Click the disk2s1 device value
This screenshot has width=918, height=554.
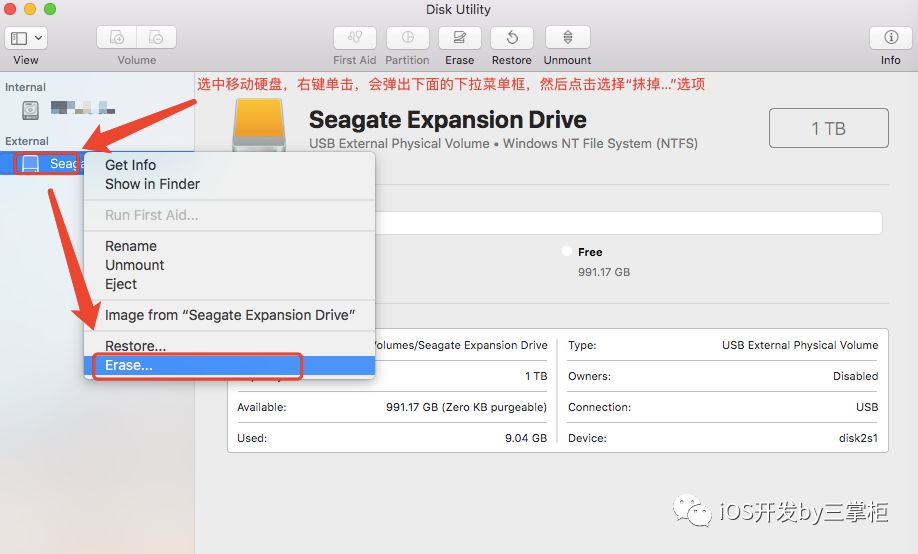[858, 438]
